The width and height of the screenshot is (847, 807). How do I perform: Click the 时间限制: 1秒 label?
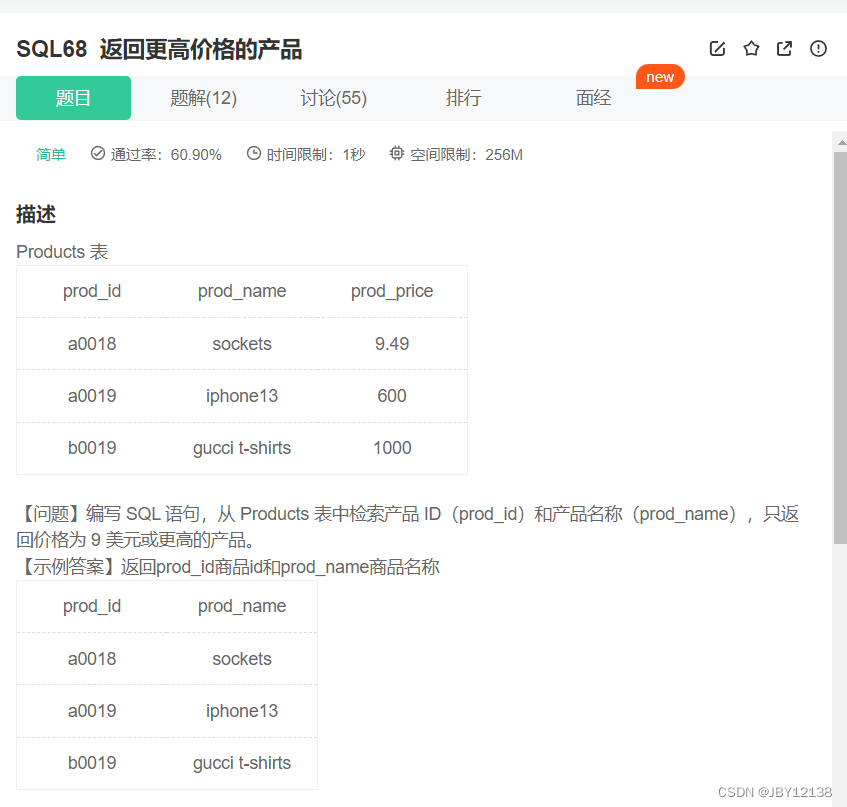[317, 154]
